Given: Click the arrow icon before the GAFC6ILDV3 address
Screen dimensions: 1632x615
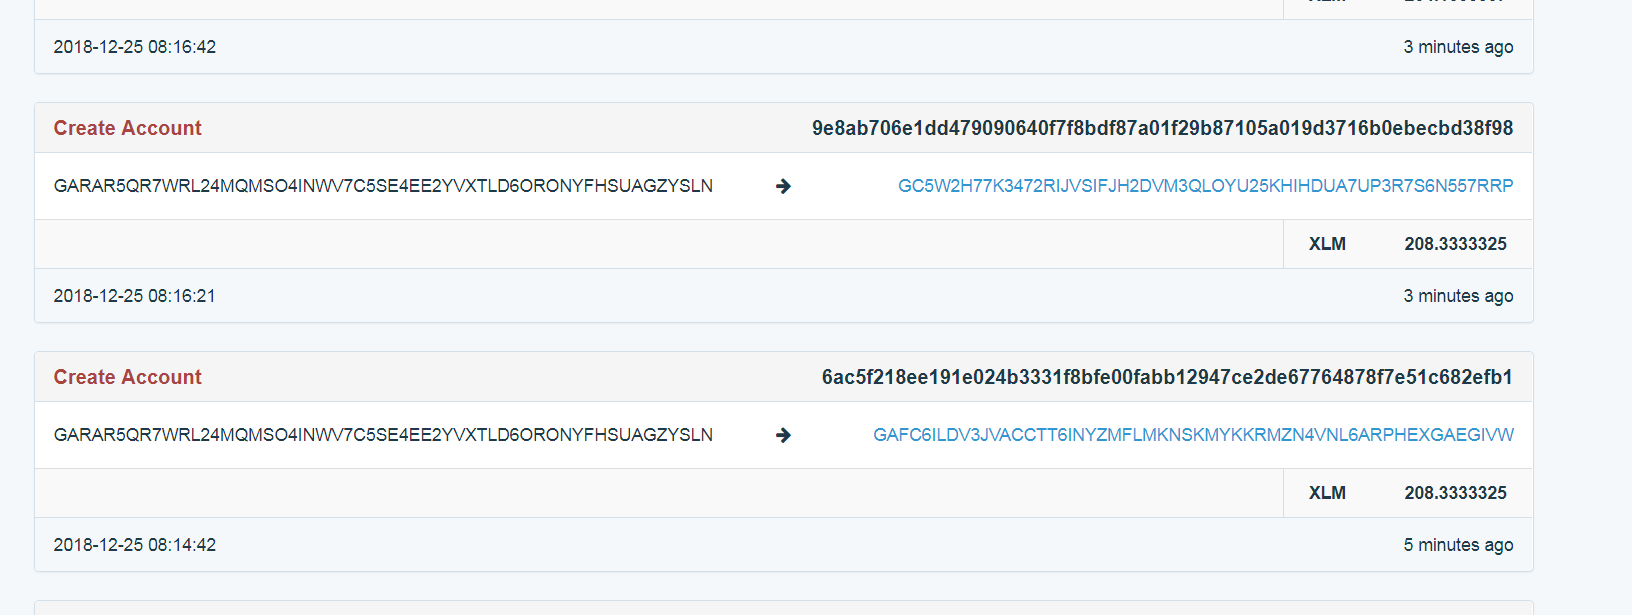Looking at the screenshot, I should (x=783, y=435).
